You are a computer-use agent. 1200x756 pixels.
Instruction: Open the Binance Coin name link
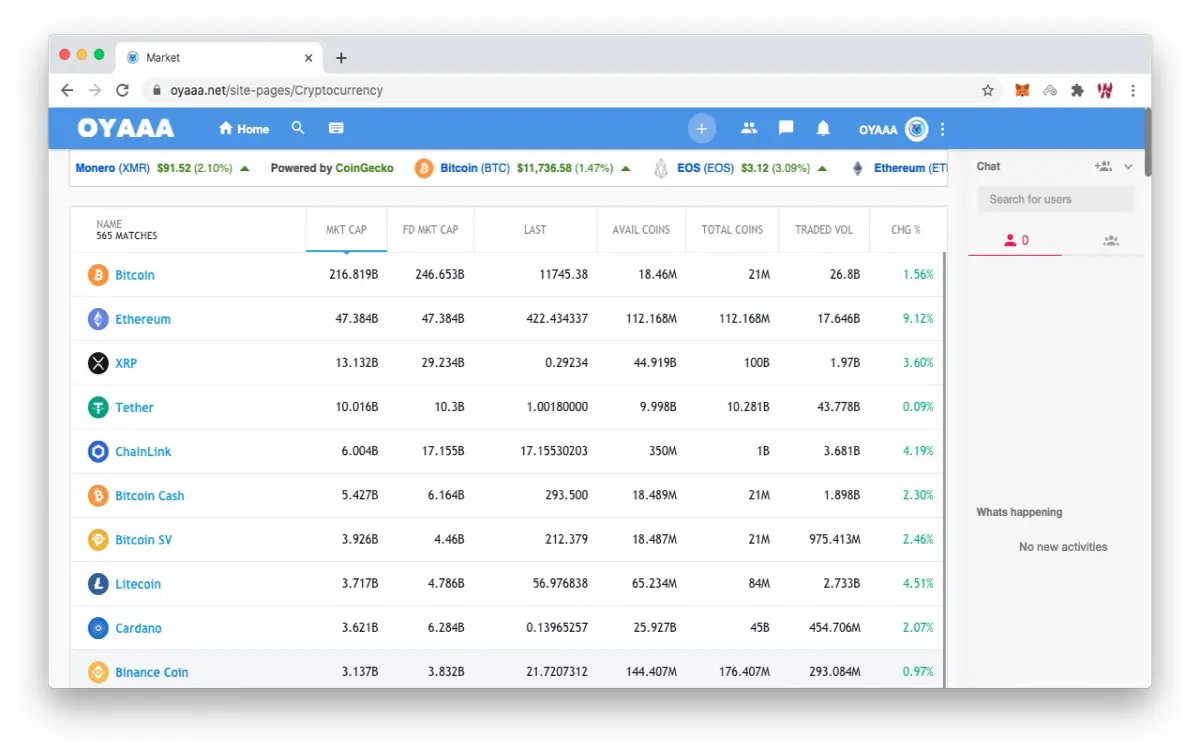tap(152, 672)
